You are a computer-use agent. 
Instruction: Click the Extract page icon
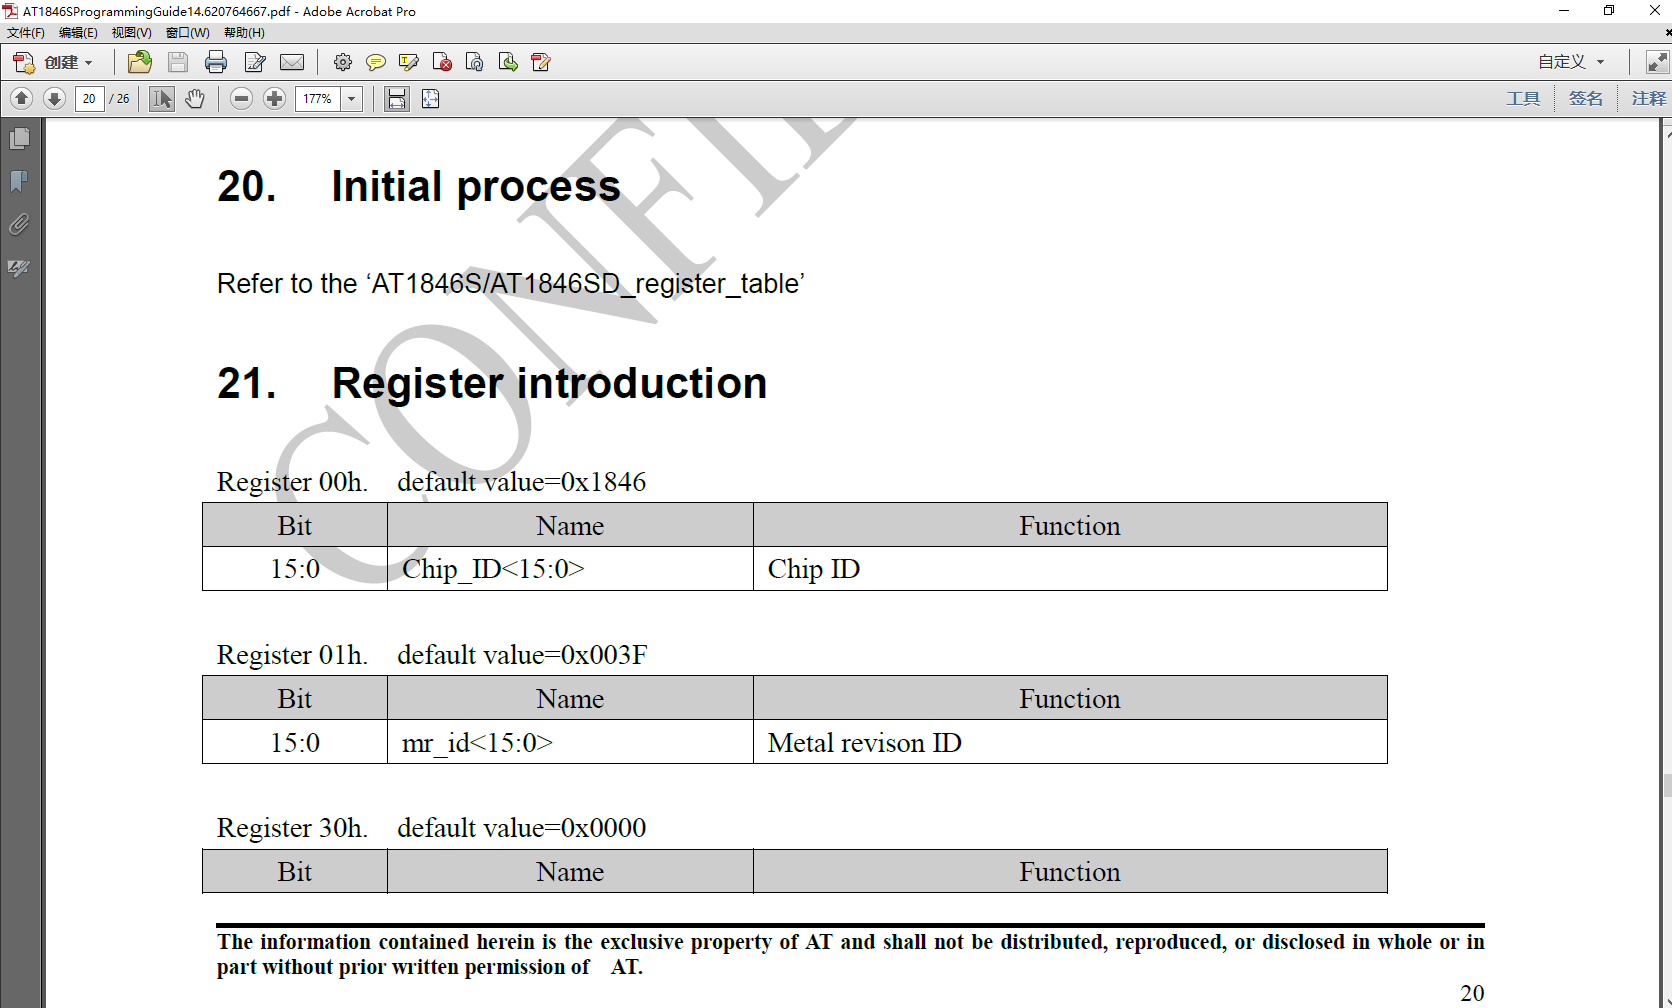click(x=508, y=62)
